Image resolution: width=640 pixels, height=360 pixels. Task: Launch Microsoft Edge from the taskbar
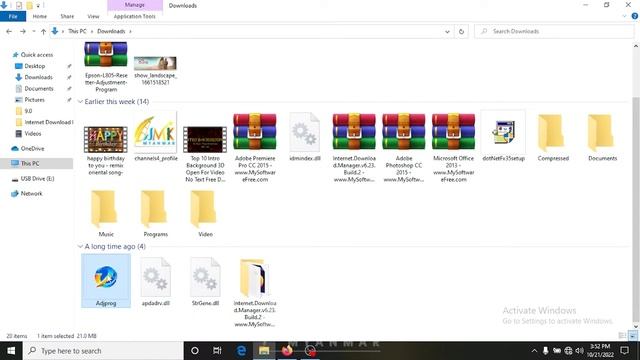pyautogui.click(x=241, y=351)
